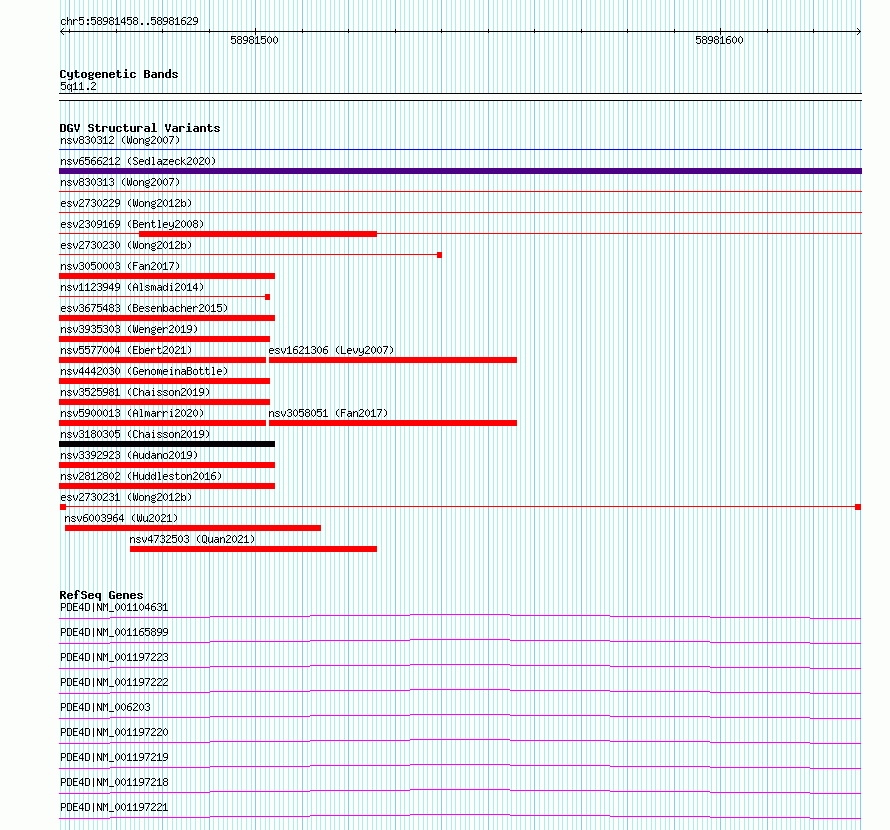Click the nsv6003964 red variant bar

click(x=193, y=528)
